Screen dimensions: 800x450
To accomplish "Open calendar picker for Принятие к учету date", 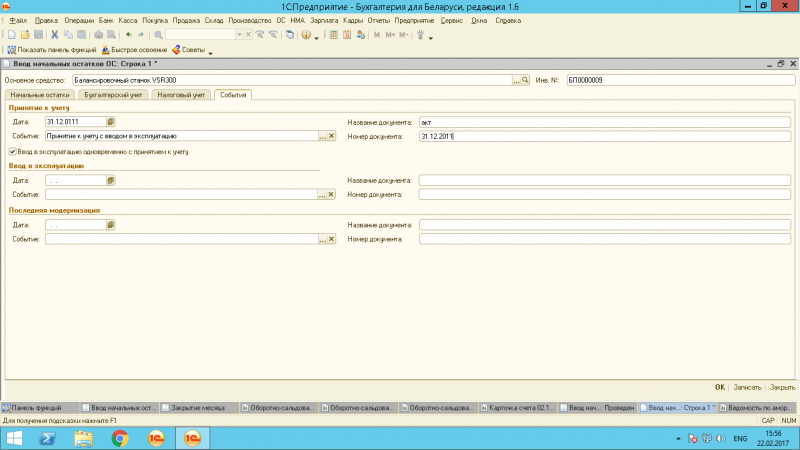I will (111, 121).
